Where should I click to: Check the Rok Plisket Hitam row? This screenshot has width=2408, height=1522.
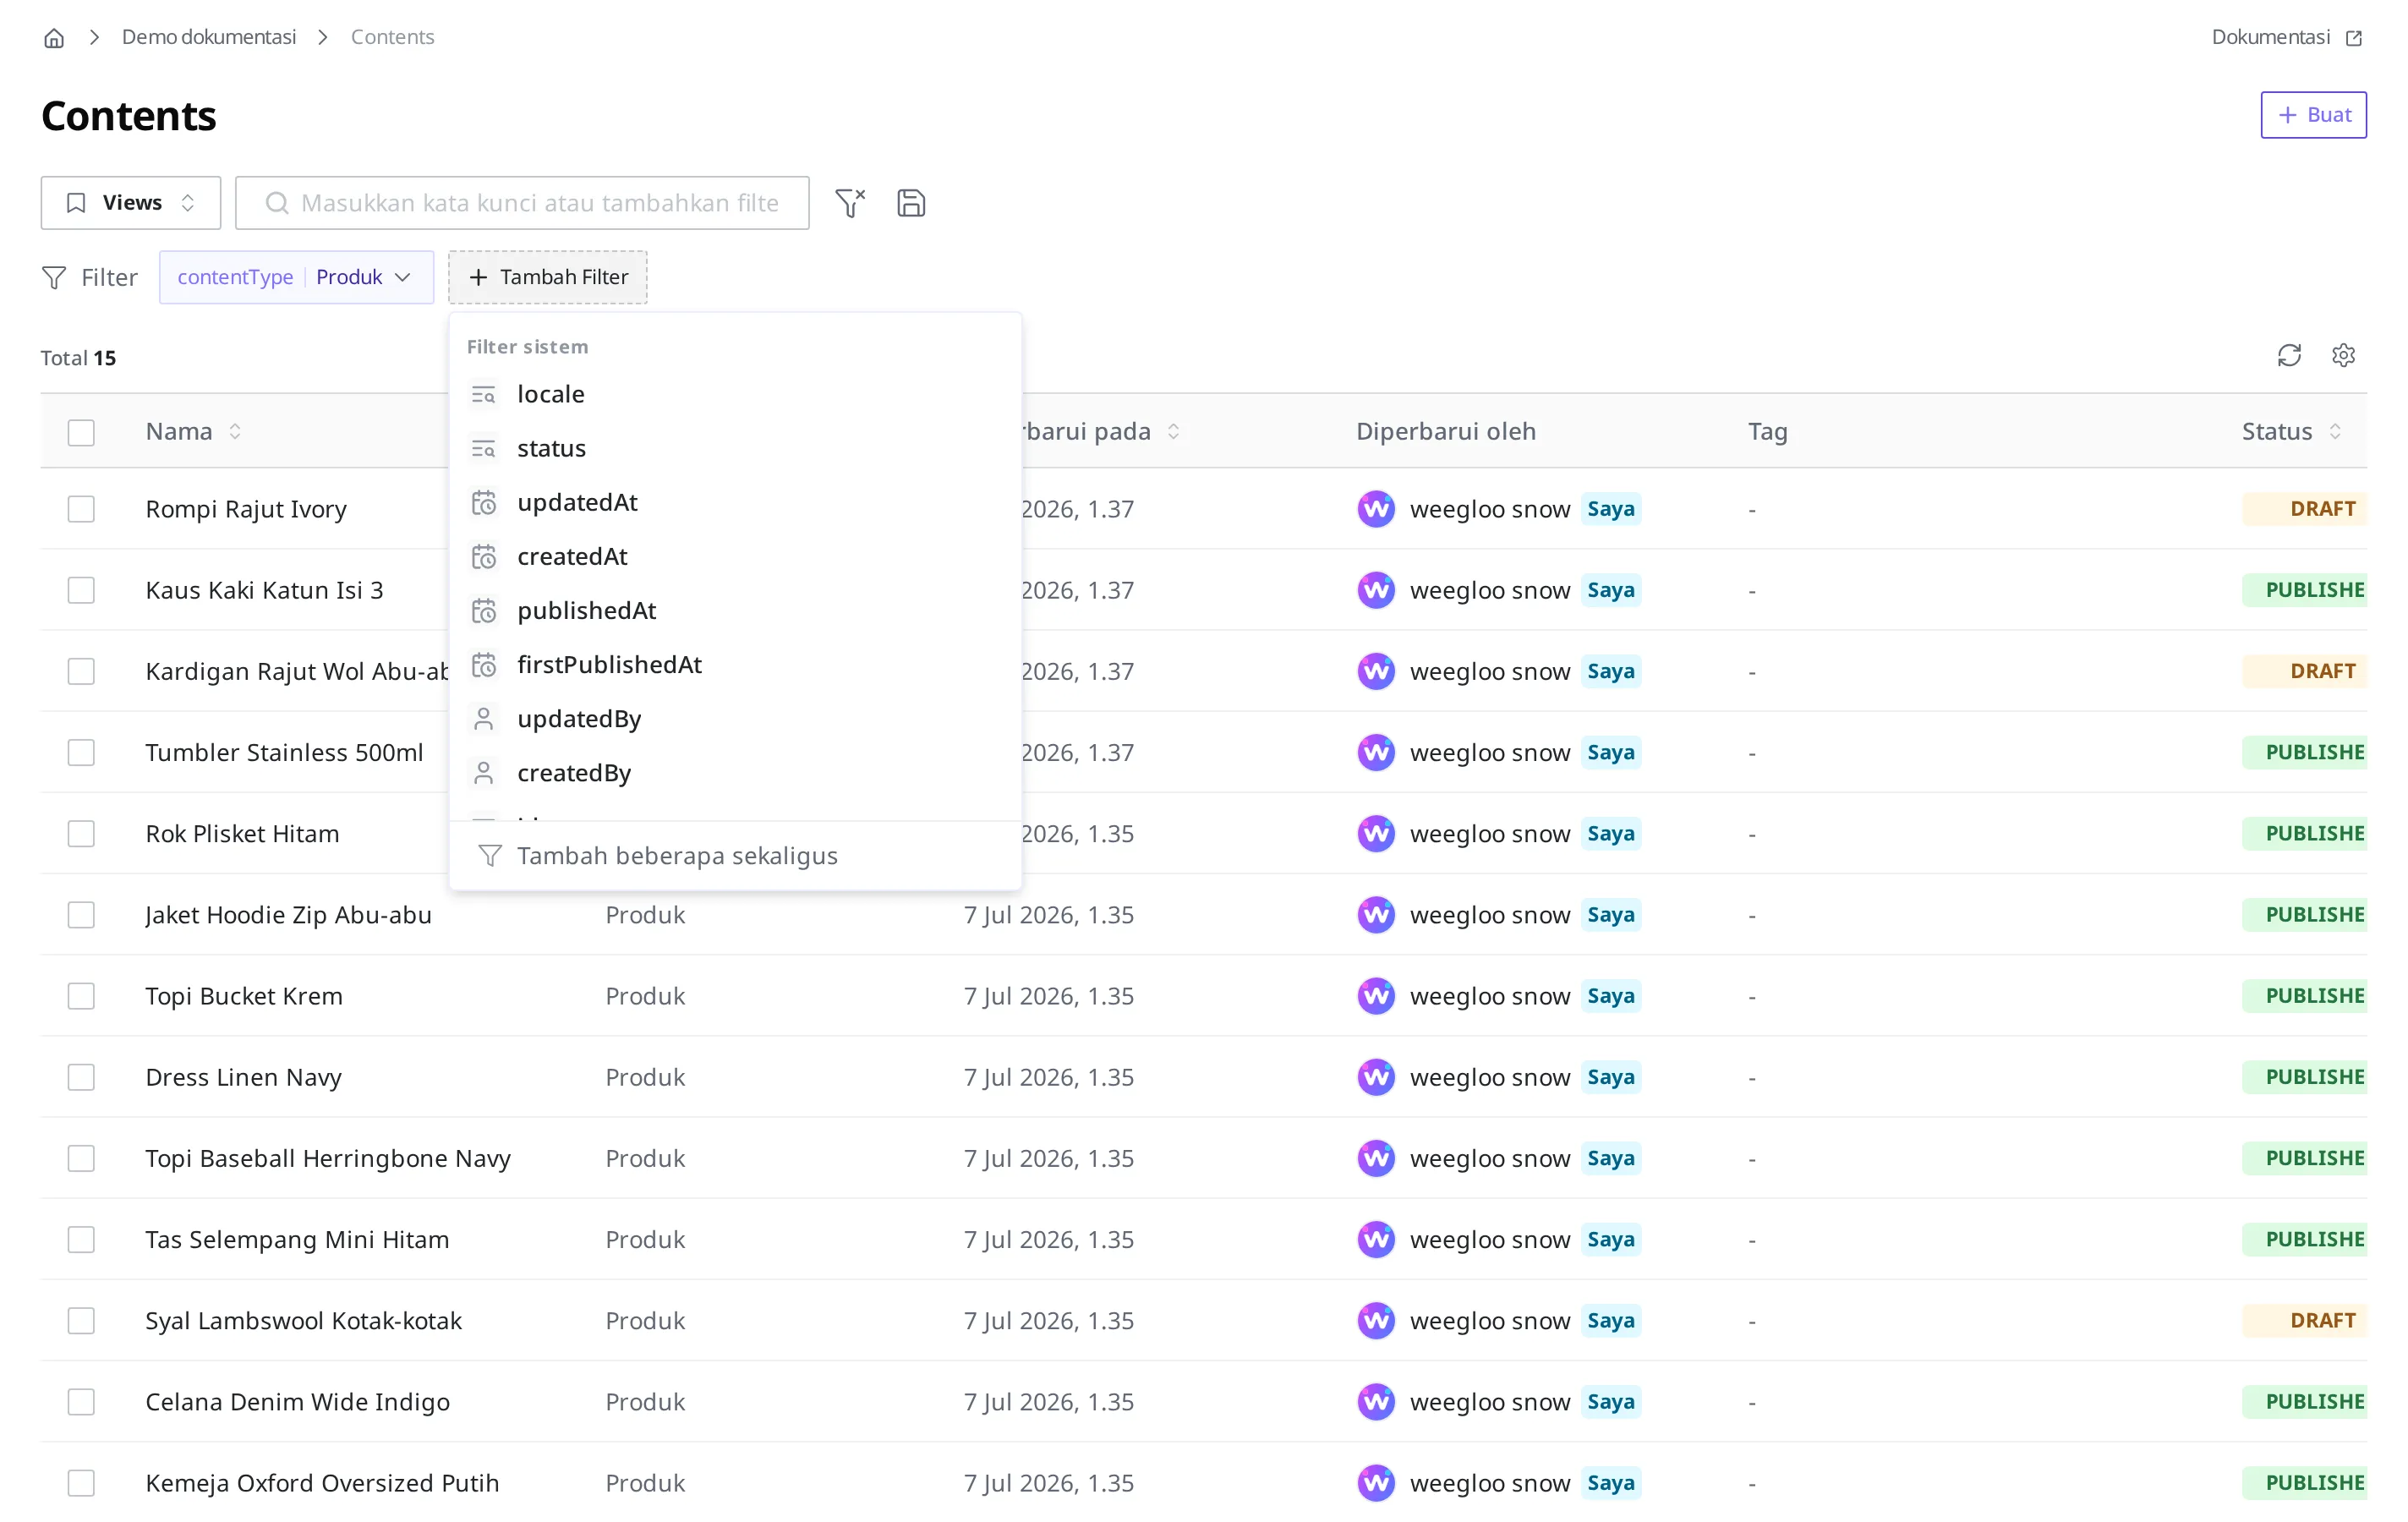pyautogui.click(x=81, y=834)
